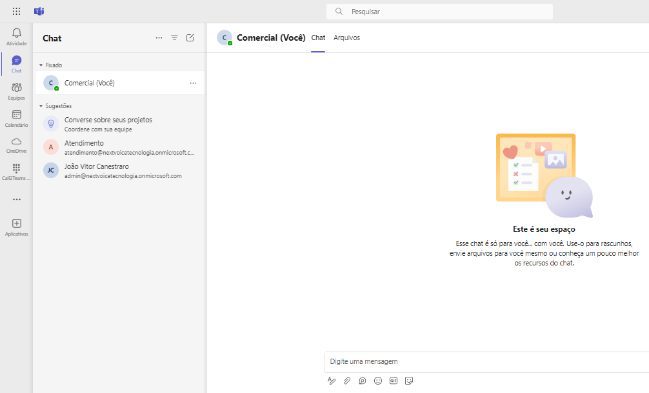Start a new chat with compose icon
Screen dimensions: 649x393
[x=190, y=38]
